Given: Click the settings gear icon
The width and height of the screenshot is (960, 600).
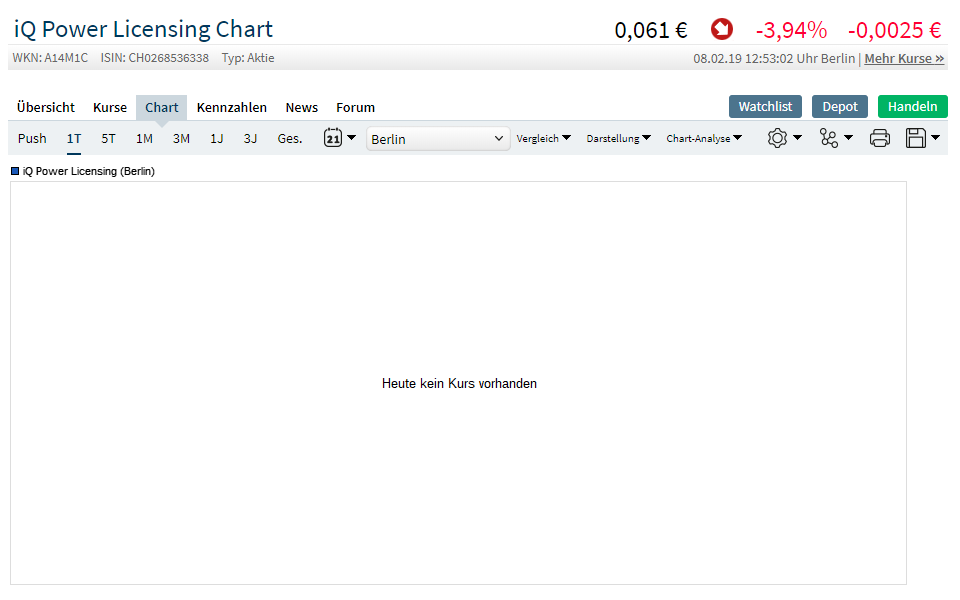Looking at the screenshot, I should click(777, 138).
